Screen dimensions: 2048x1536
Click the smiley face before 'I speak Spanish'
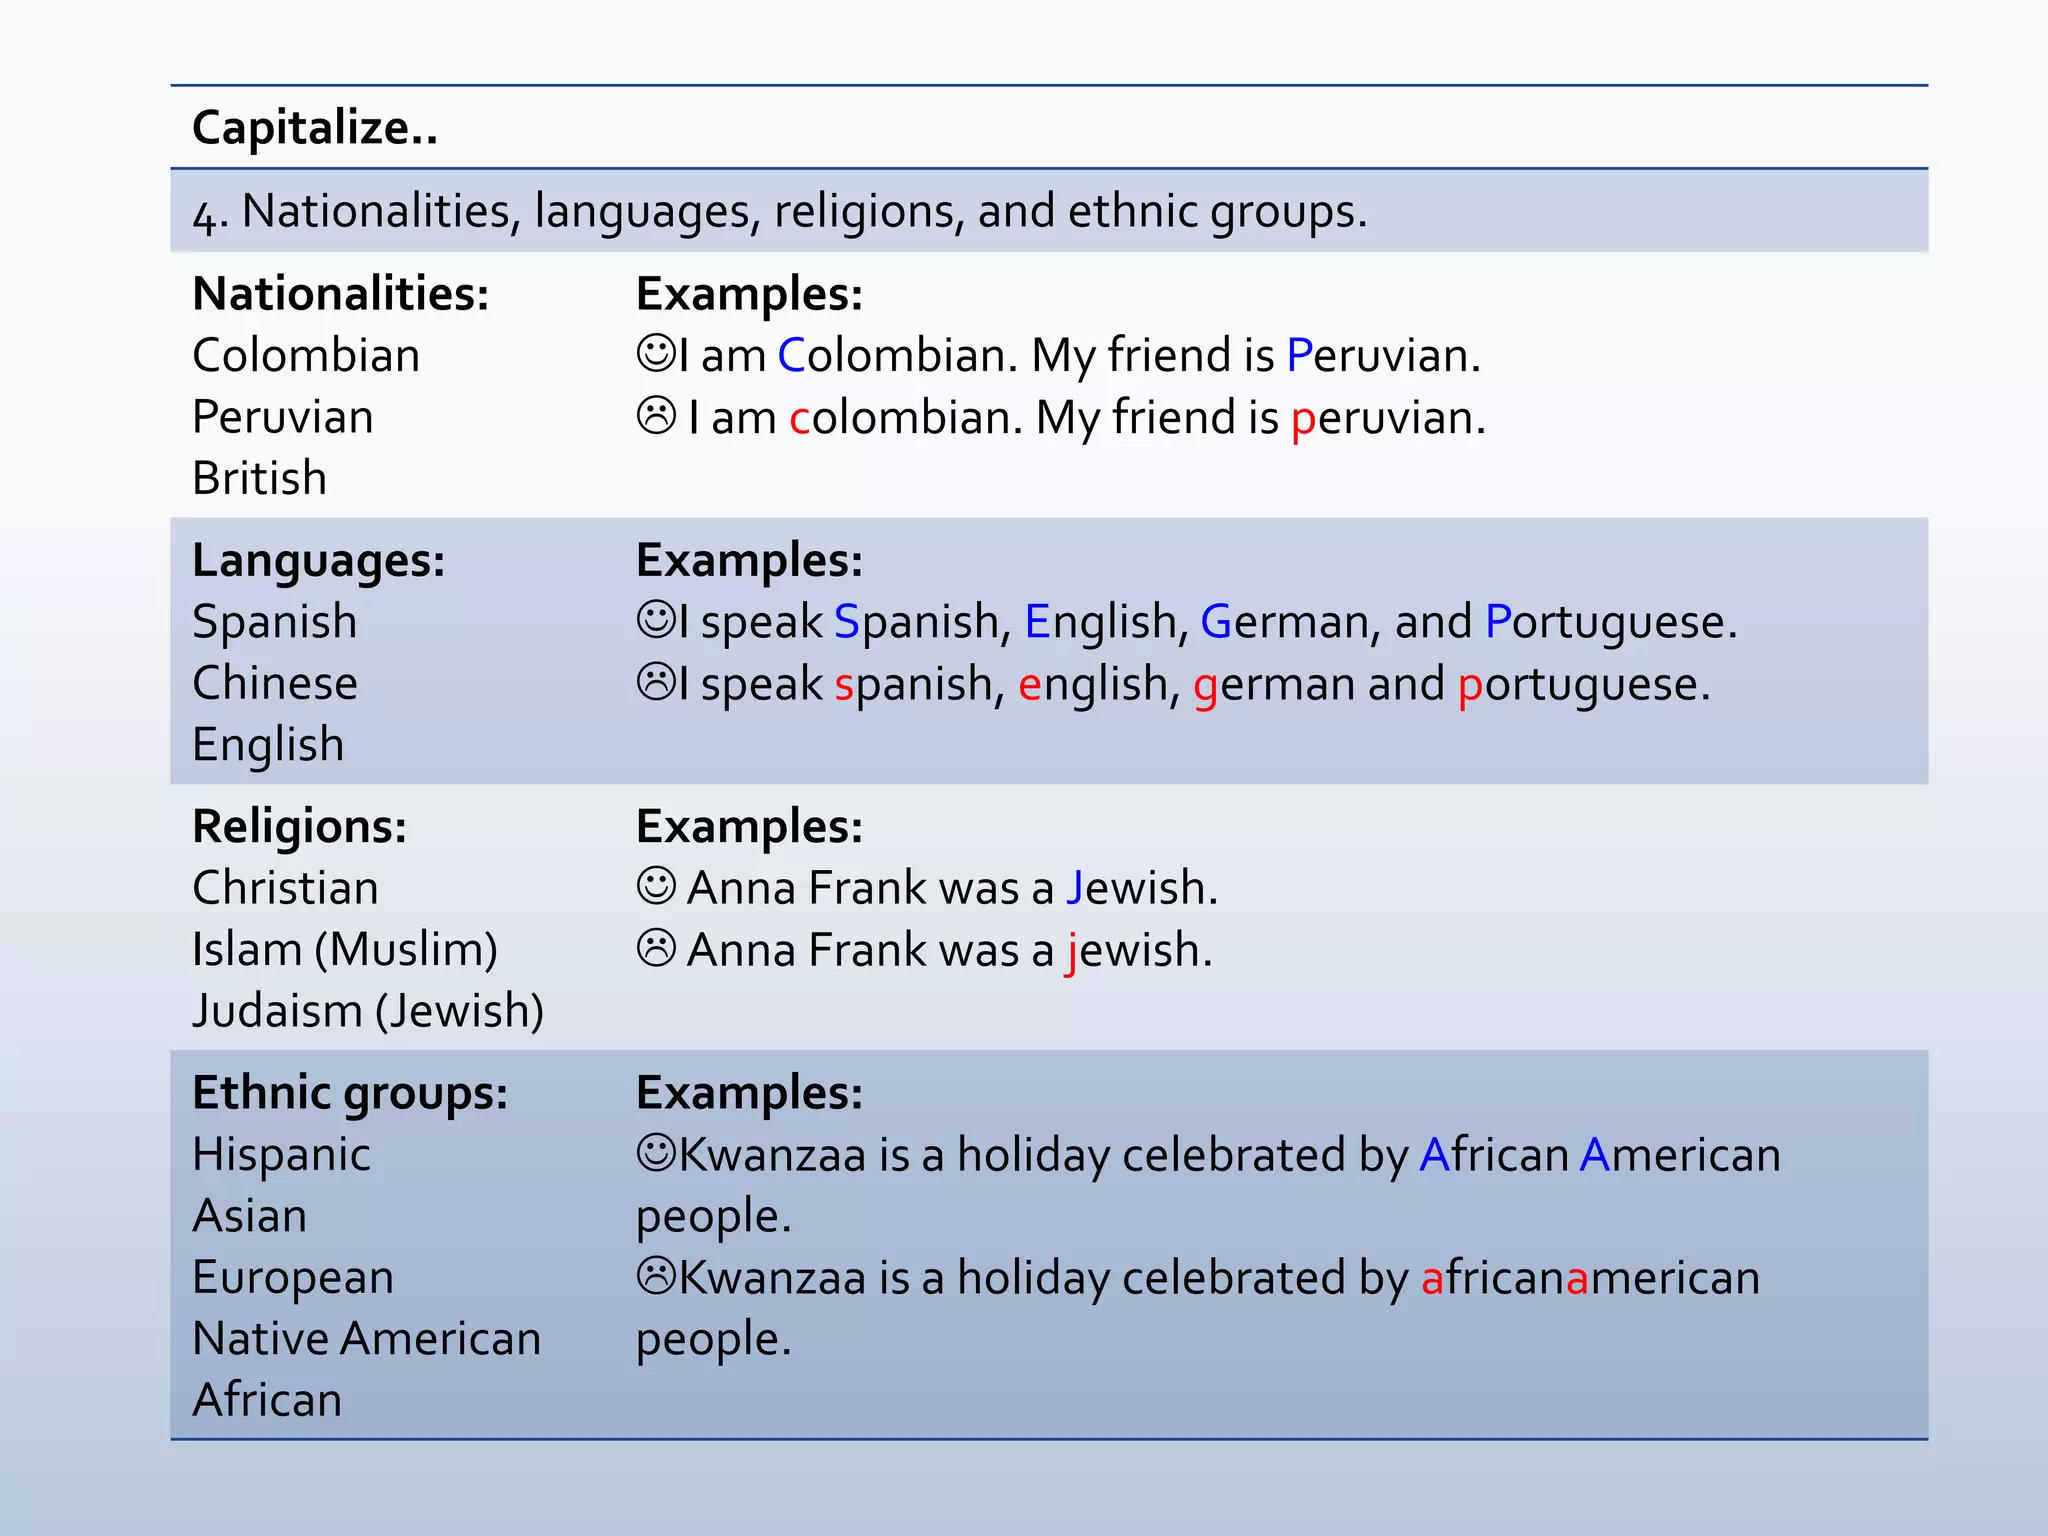(x=656, y=619)
